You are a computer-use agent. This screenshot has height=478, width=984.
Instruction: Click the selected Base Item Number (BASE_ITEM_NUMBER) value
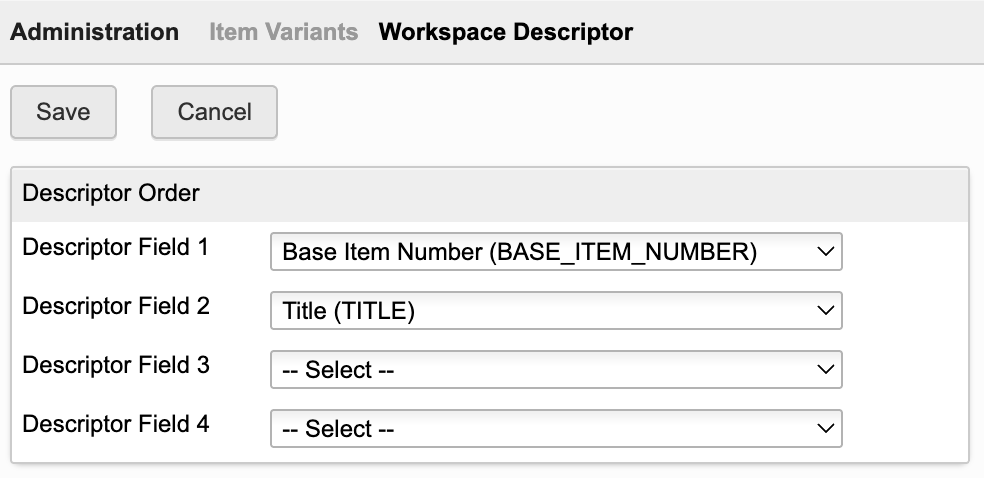(520, 252)
